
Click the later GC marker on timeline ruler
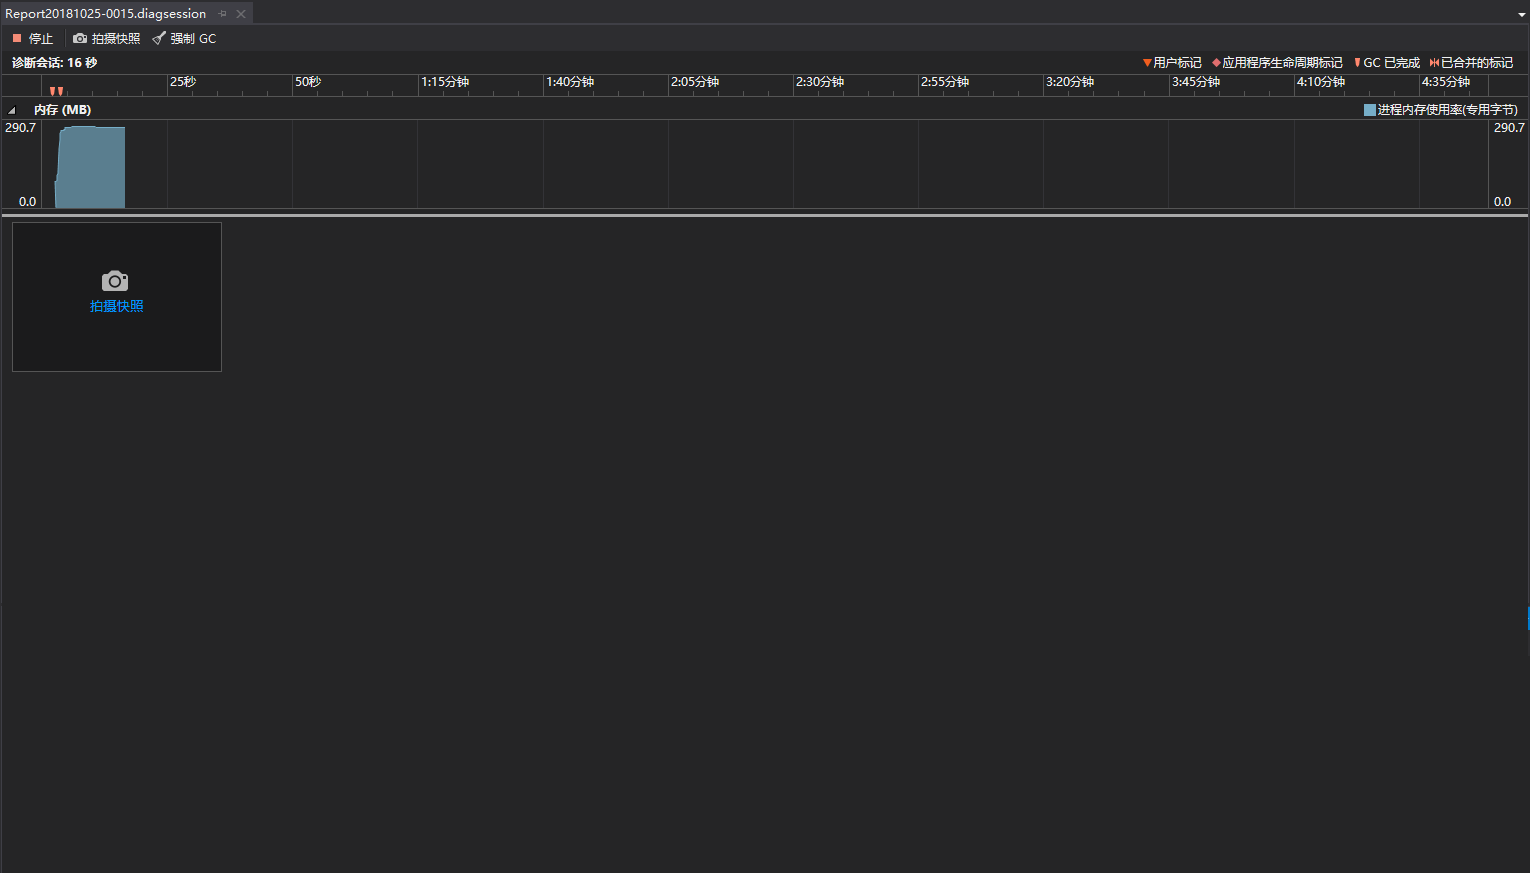coord(61,91)
